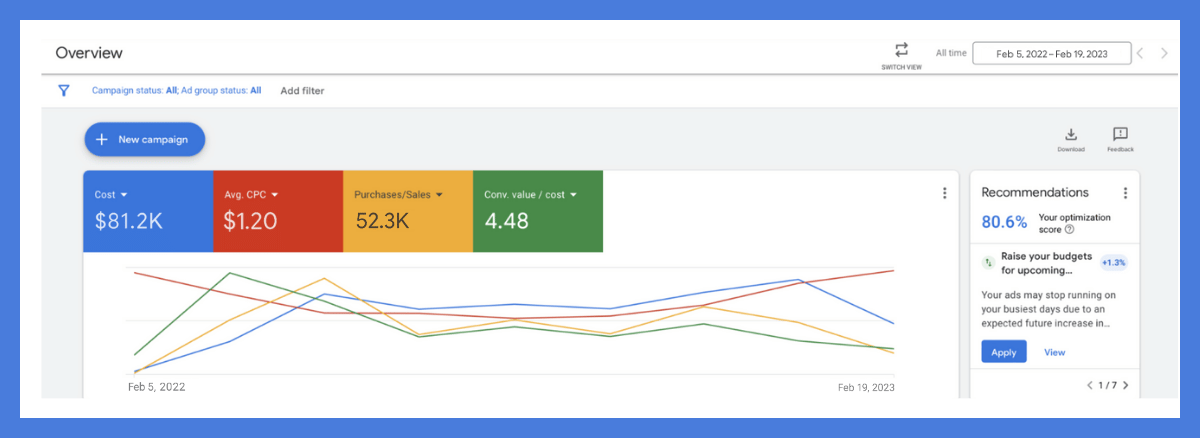The image size is (1200, 438).
Task: Go to the previous date range arrow
Action: (x=1141, y=53)
